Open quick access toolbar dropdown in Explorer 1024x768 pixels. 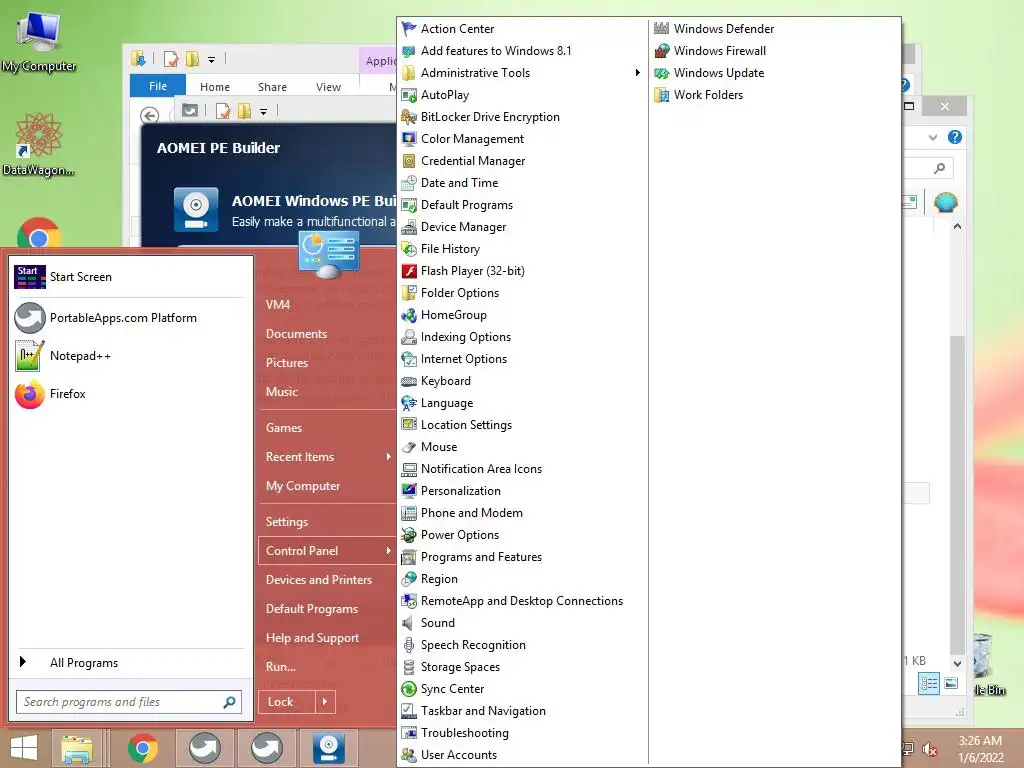211,59
